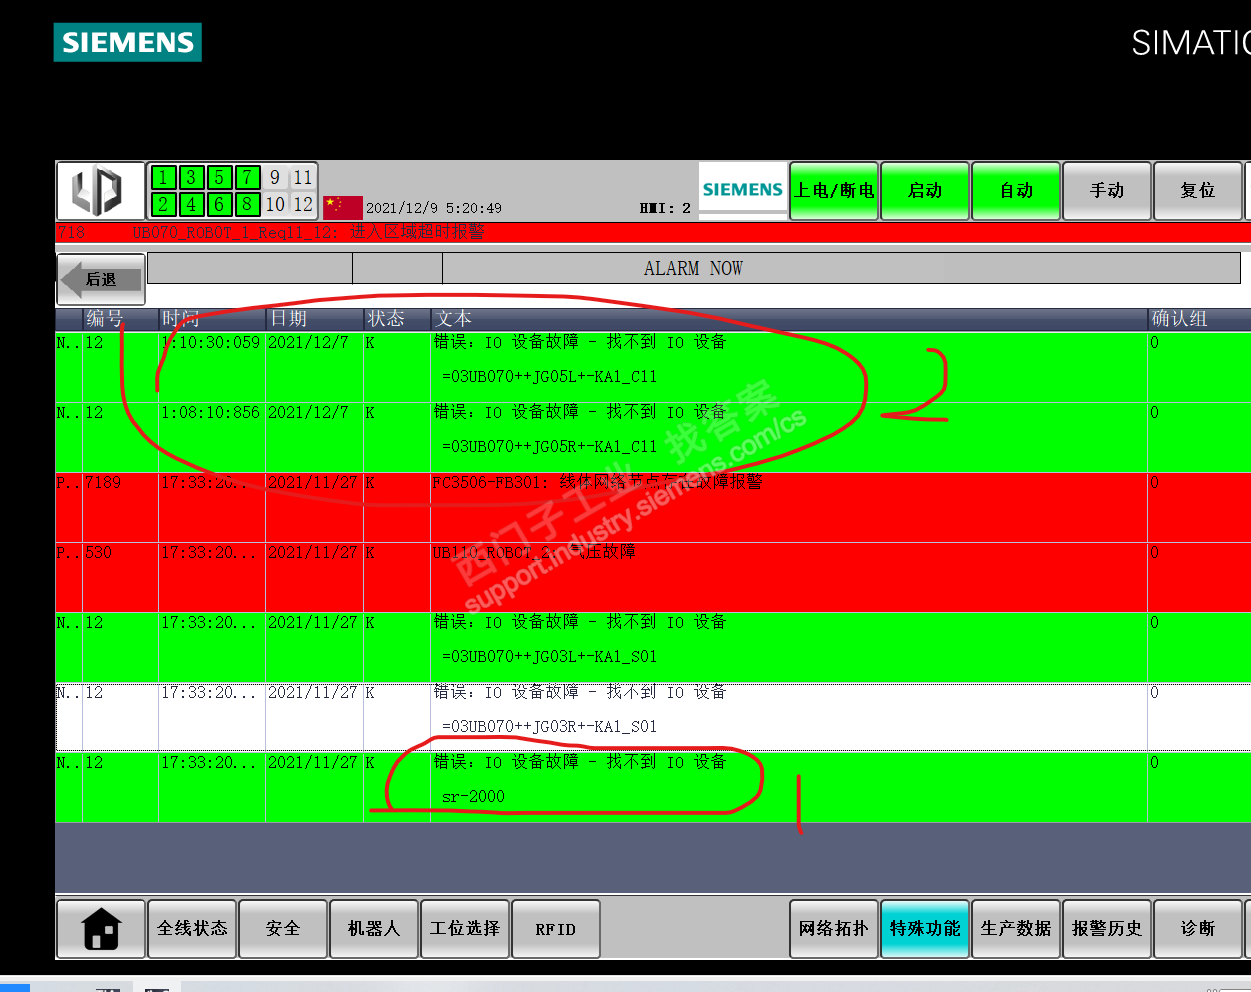The image size is (1251, 992).
Task: Select grey station indicator 9
Action: click(275, 178)
